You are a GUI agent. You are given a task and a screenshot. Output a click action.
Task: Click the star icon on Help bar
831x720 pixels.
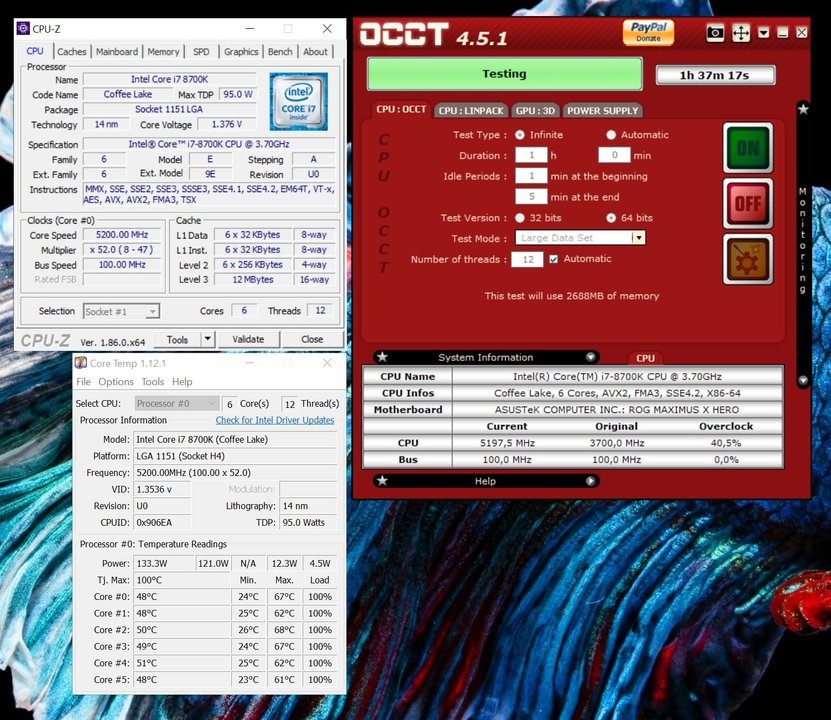(382, 481)
